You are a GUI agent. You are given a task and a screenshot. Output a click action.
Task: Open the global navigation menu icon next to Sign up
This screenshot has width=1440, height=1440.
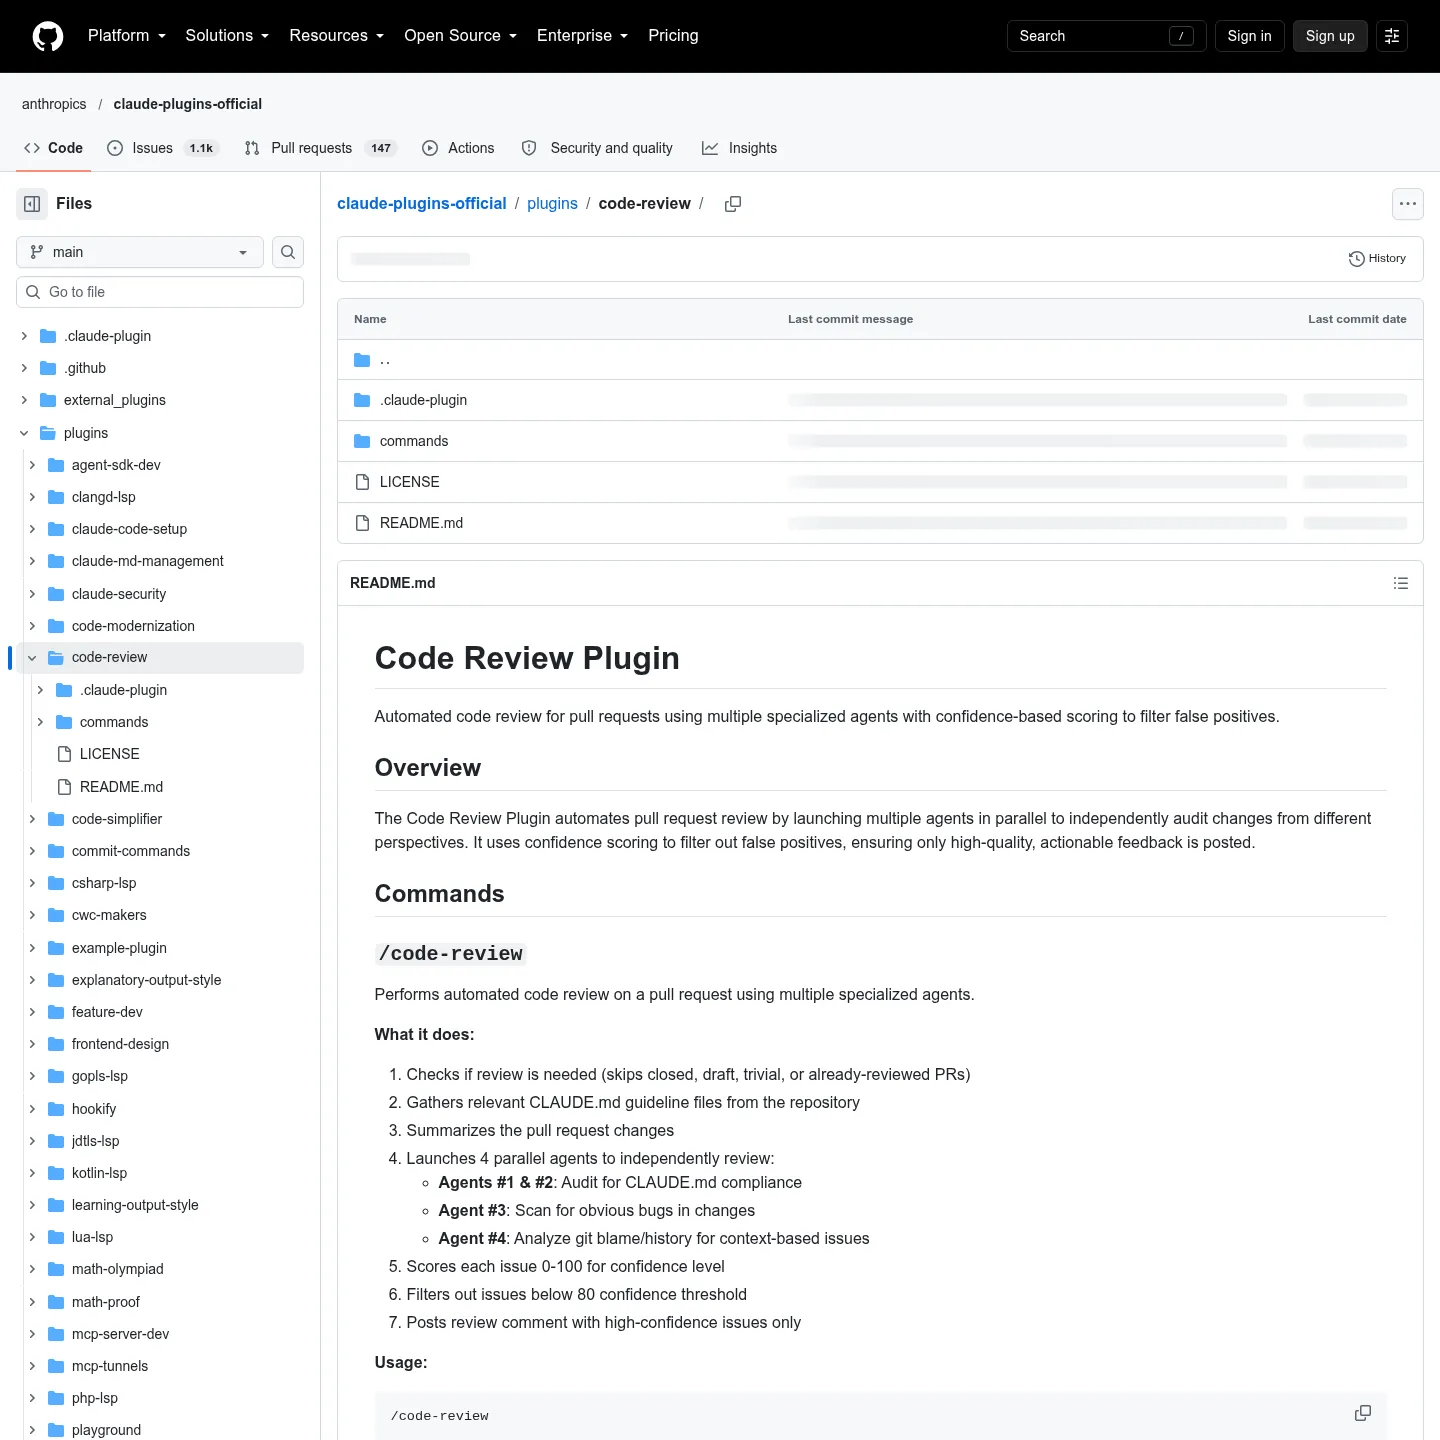[x=1392, y=36]
